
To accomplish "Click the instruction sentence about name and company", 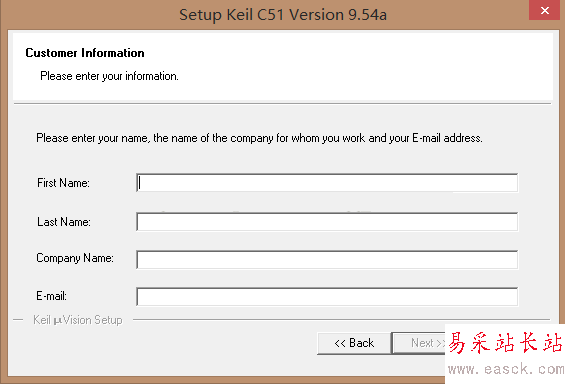I will tap(259, 138).
